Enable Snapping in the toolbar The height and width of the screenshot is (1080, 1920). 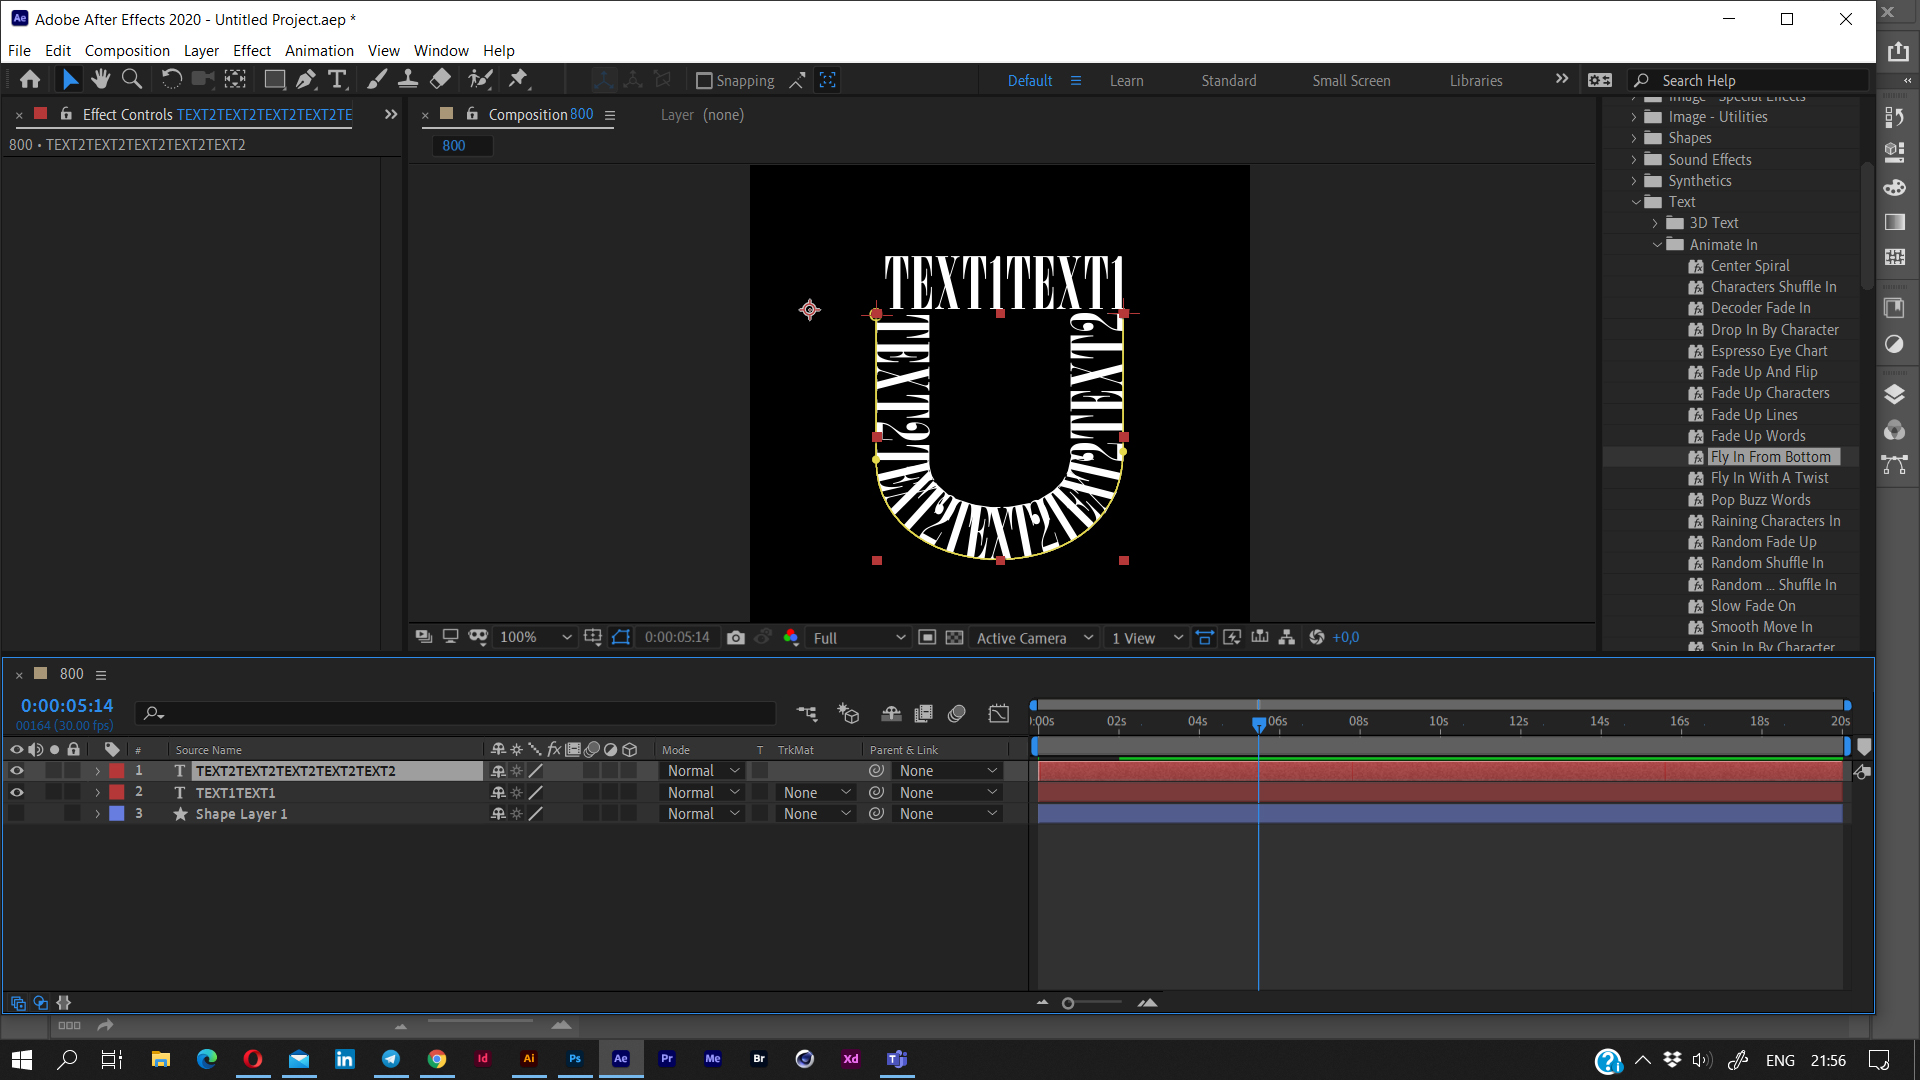705,80
